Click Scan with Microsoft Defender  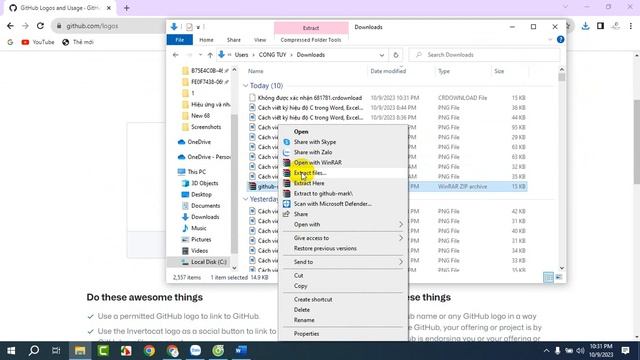point(333,204)
